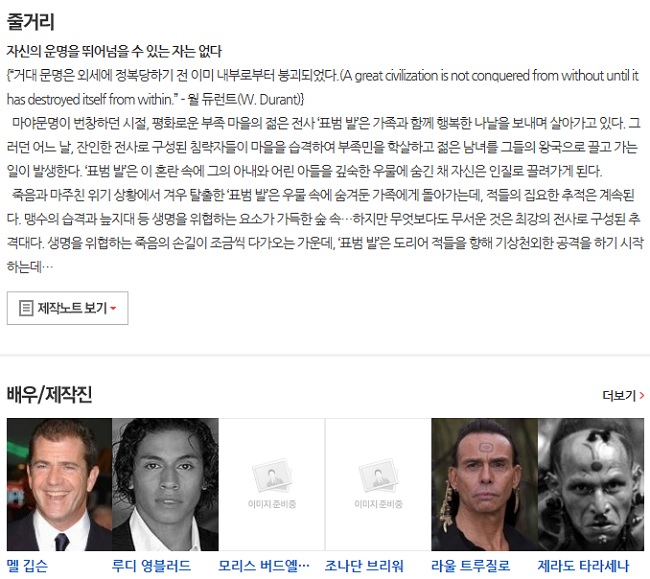Click 조나단 브리워's placeholder image icon
The height and width of the screenshot is (579, 650).
pos(378,476)
